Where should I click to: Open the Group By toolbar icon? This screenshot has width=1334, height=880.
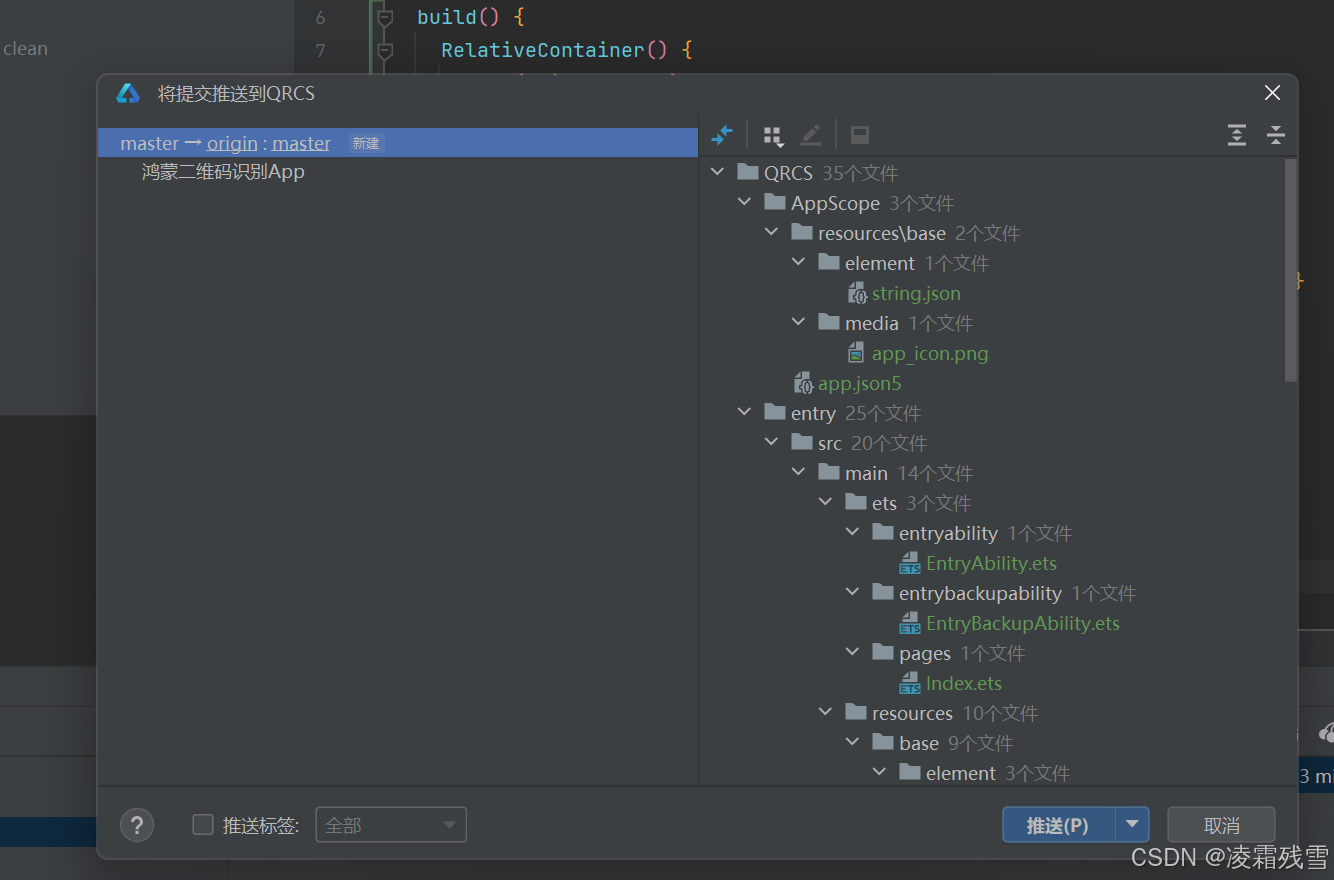[773, 136]
